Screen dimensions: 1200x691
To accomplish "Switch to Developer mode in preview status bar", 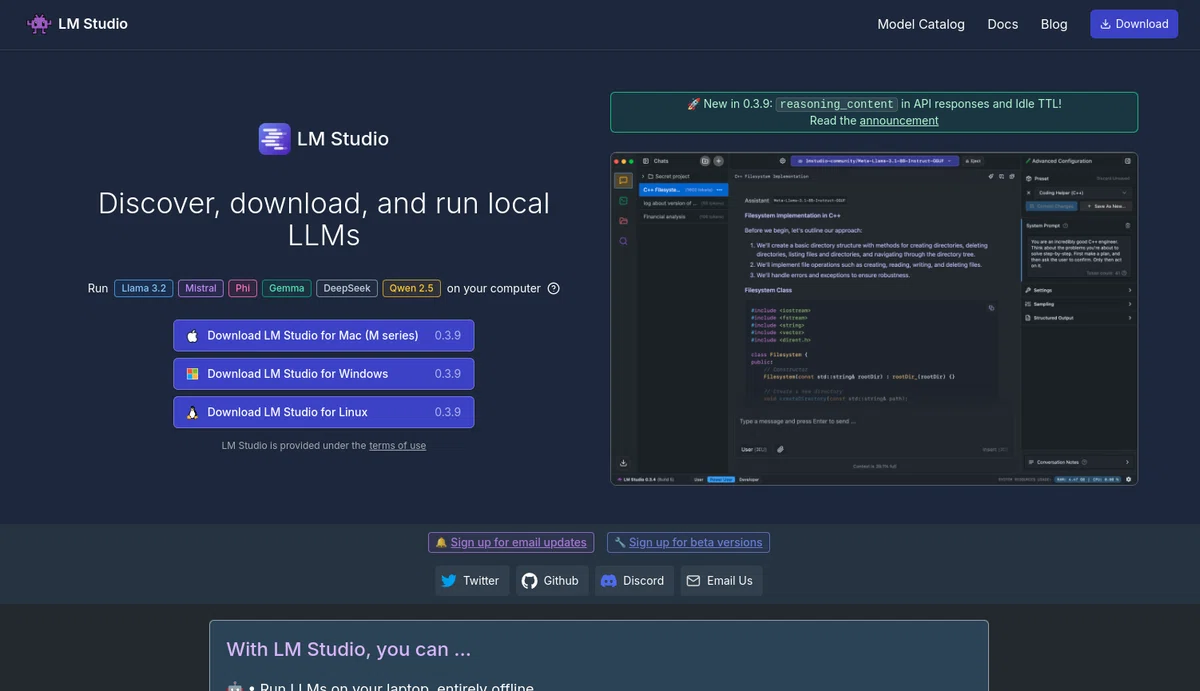I will click(x=749, y=480).
